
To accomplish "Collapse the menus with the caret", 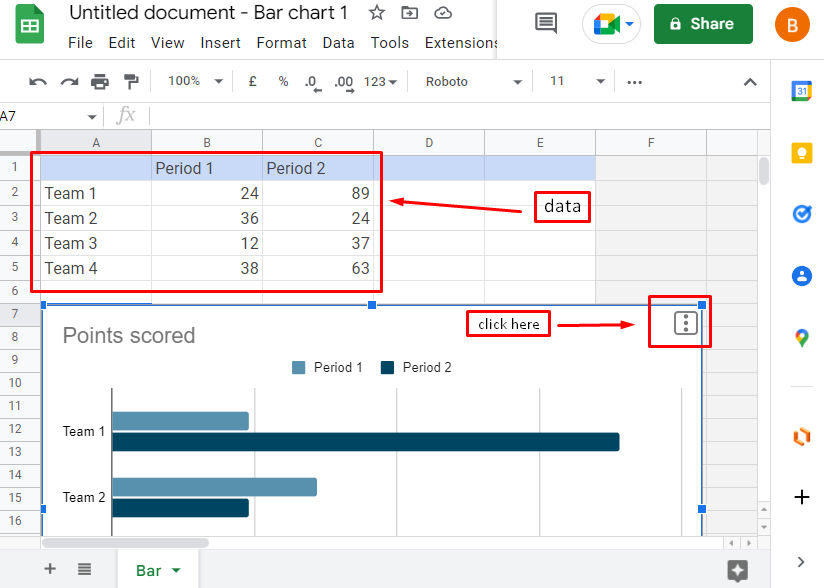I will (x=750, y=82).
